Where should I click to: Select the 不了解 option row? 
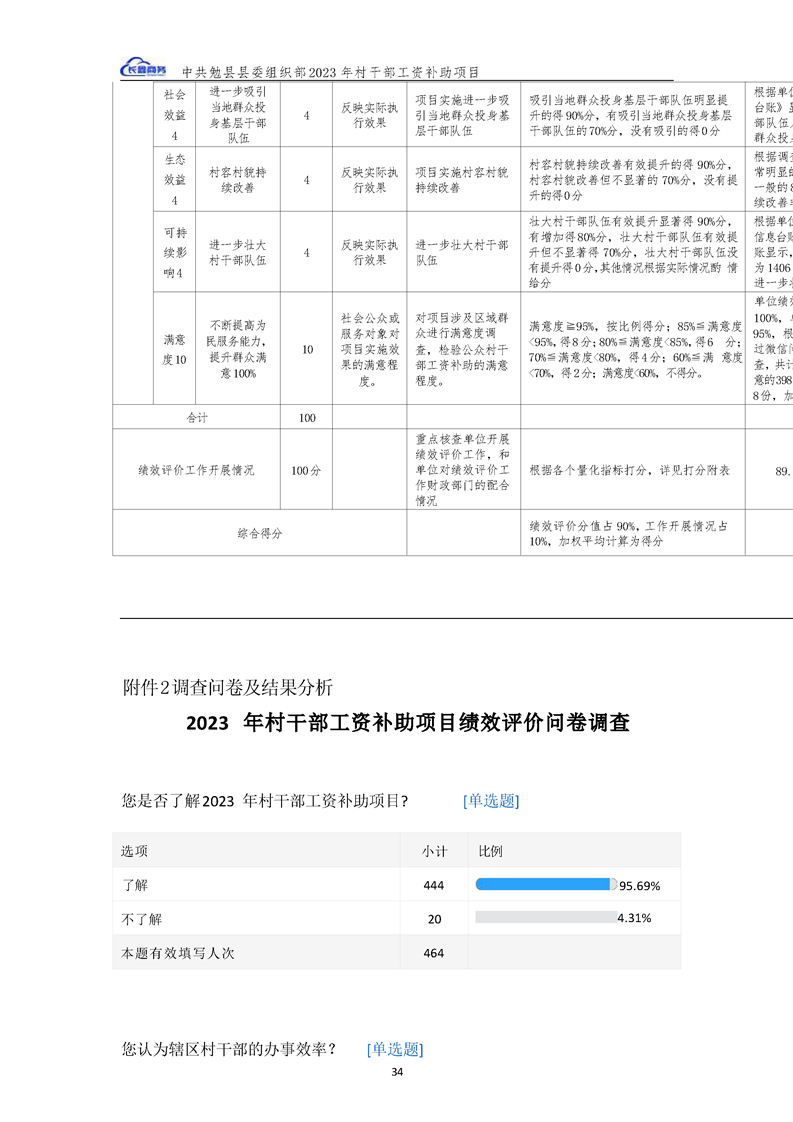click(x=141, y=919)
